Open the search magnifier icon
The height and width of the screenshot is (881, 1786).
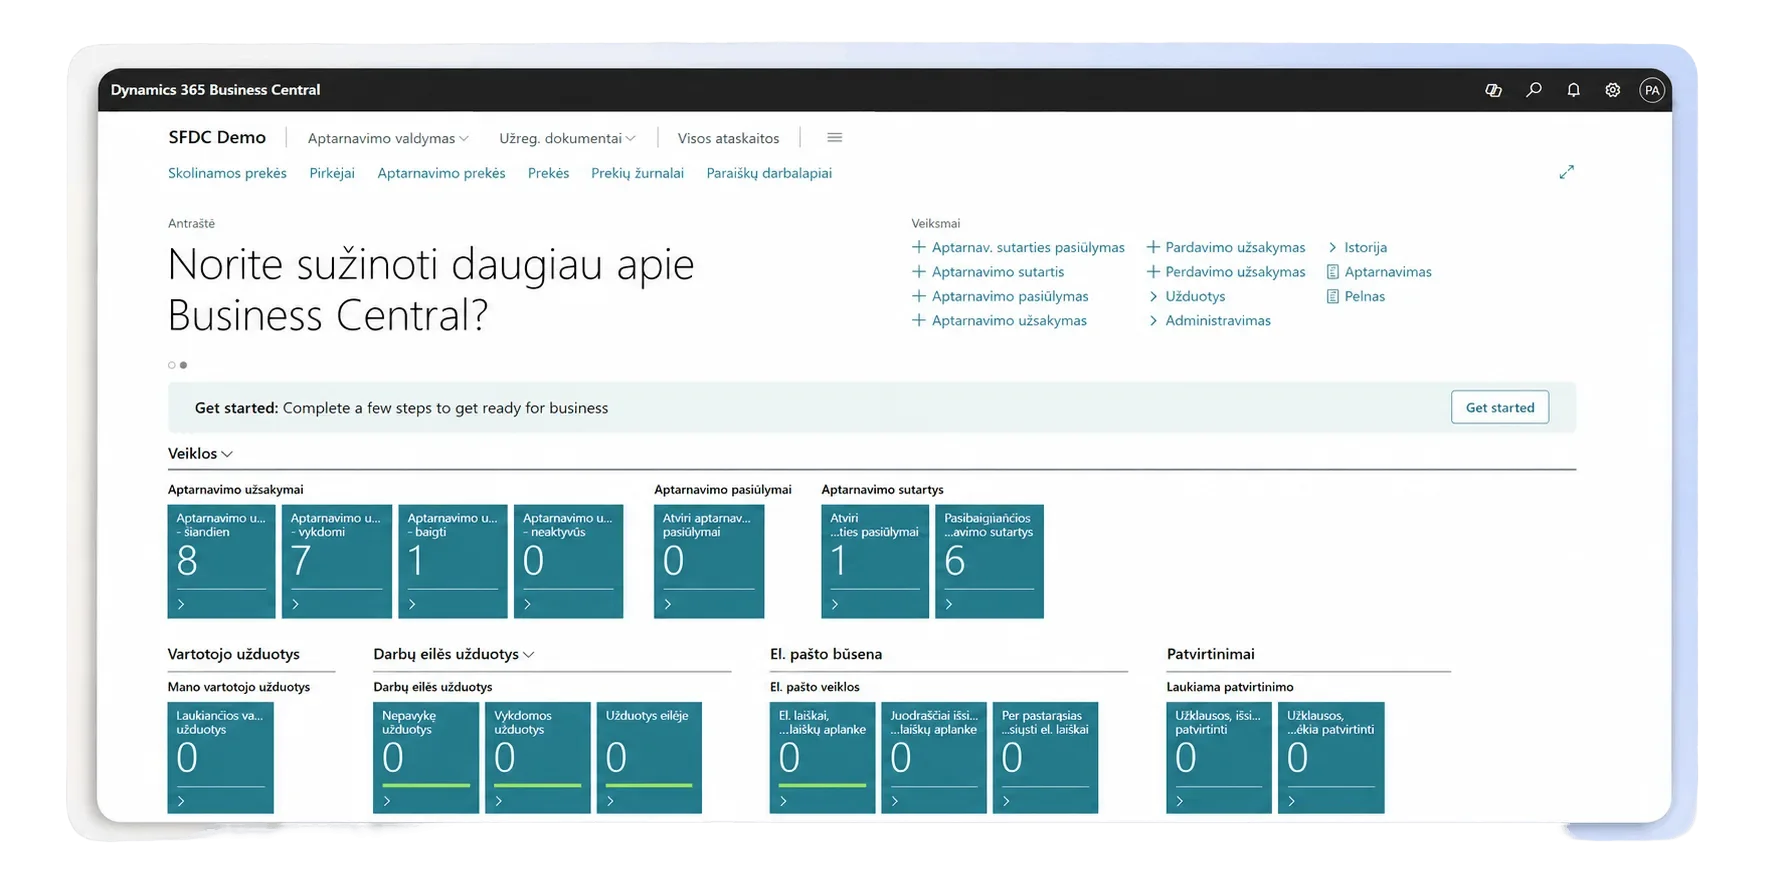pyautogui.click(x=1533, y=90)
